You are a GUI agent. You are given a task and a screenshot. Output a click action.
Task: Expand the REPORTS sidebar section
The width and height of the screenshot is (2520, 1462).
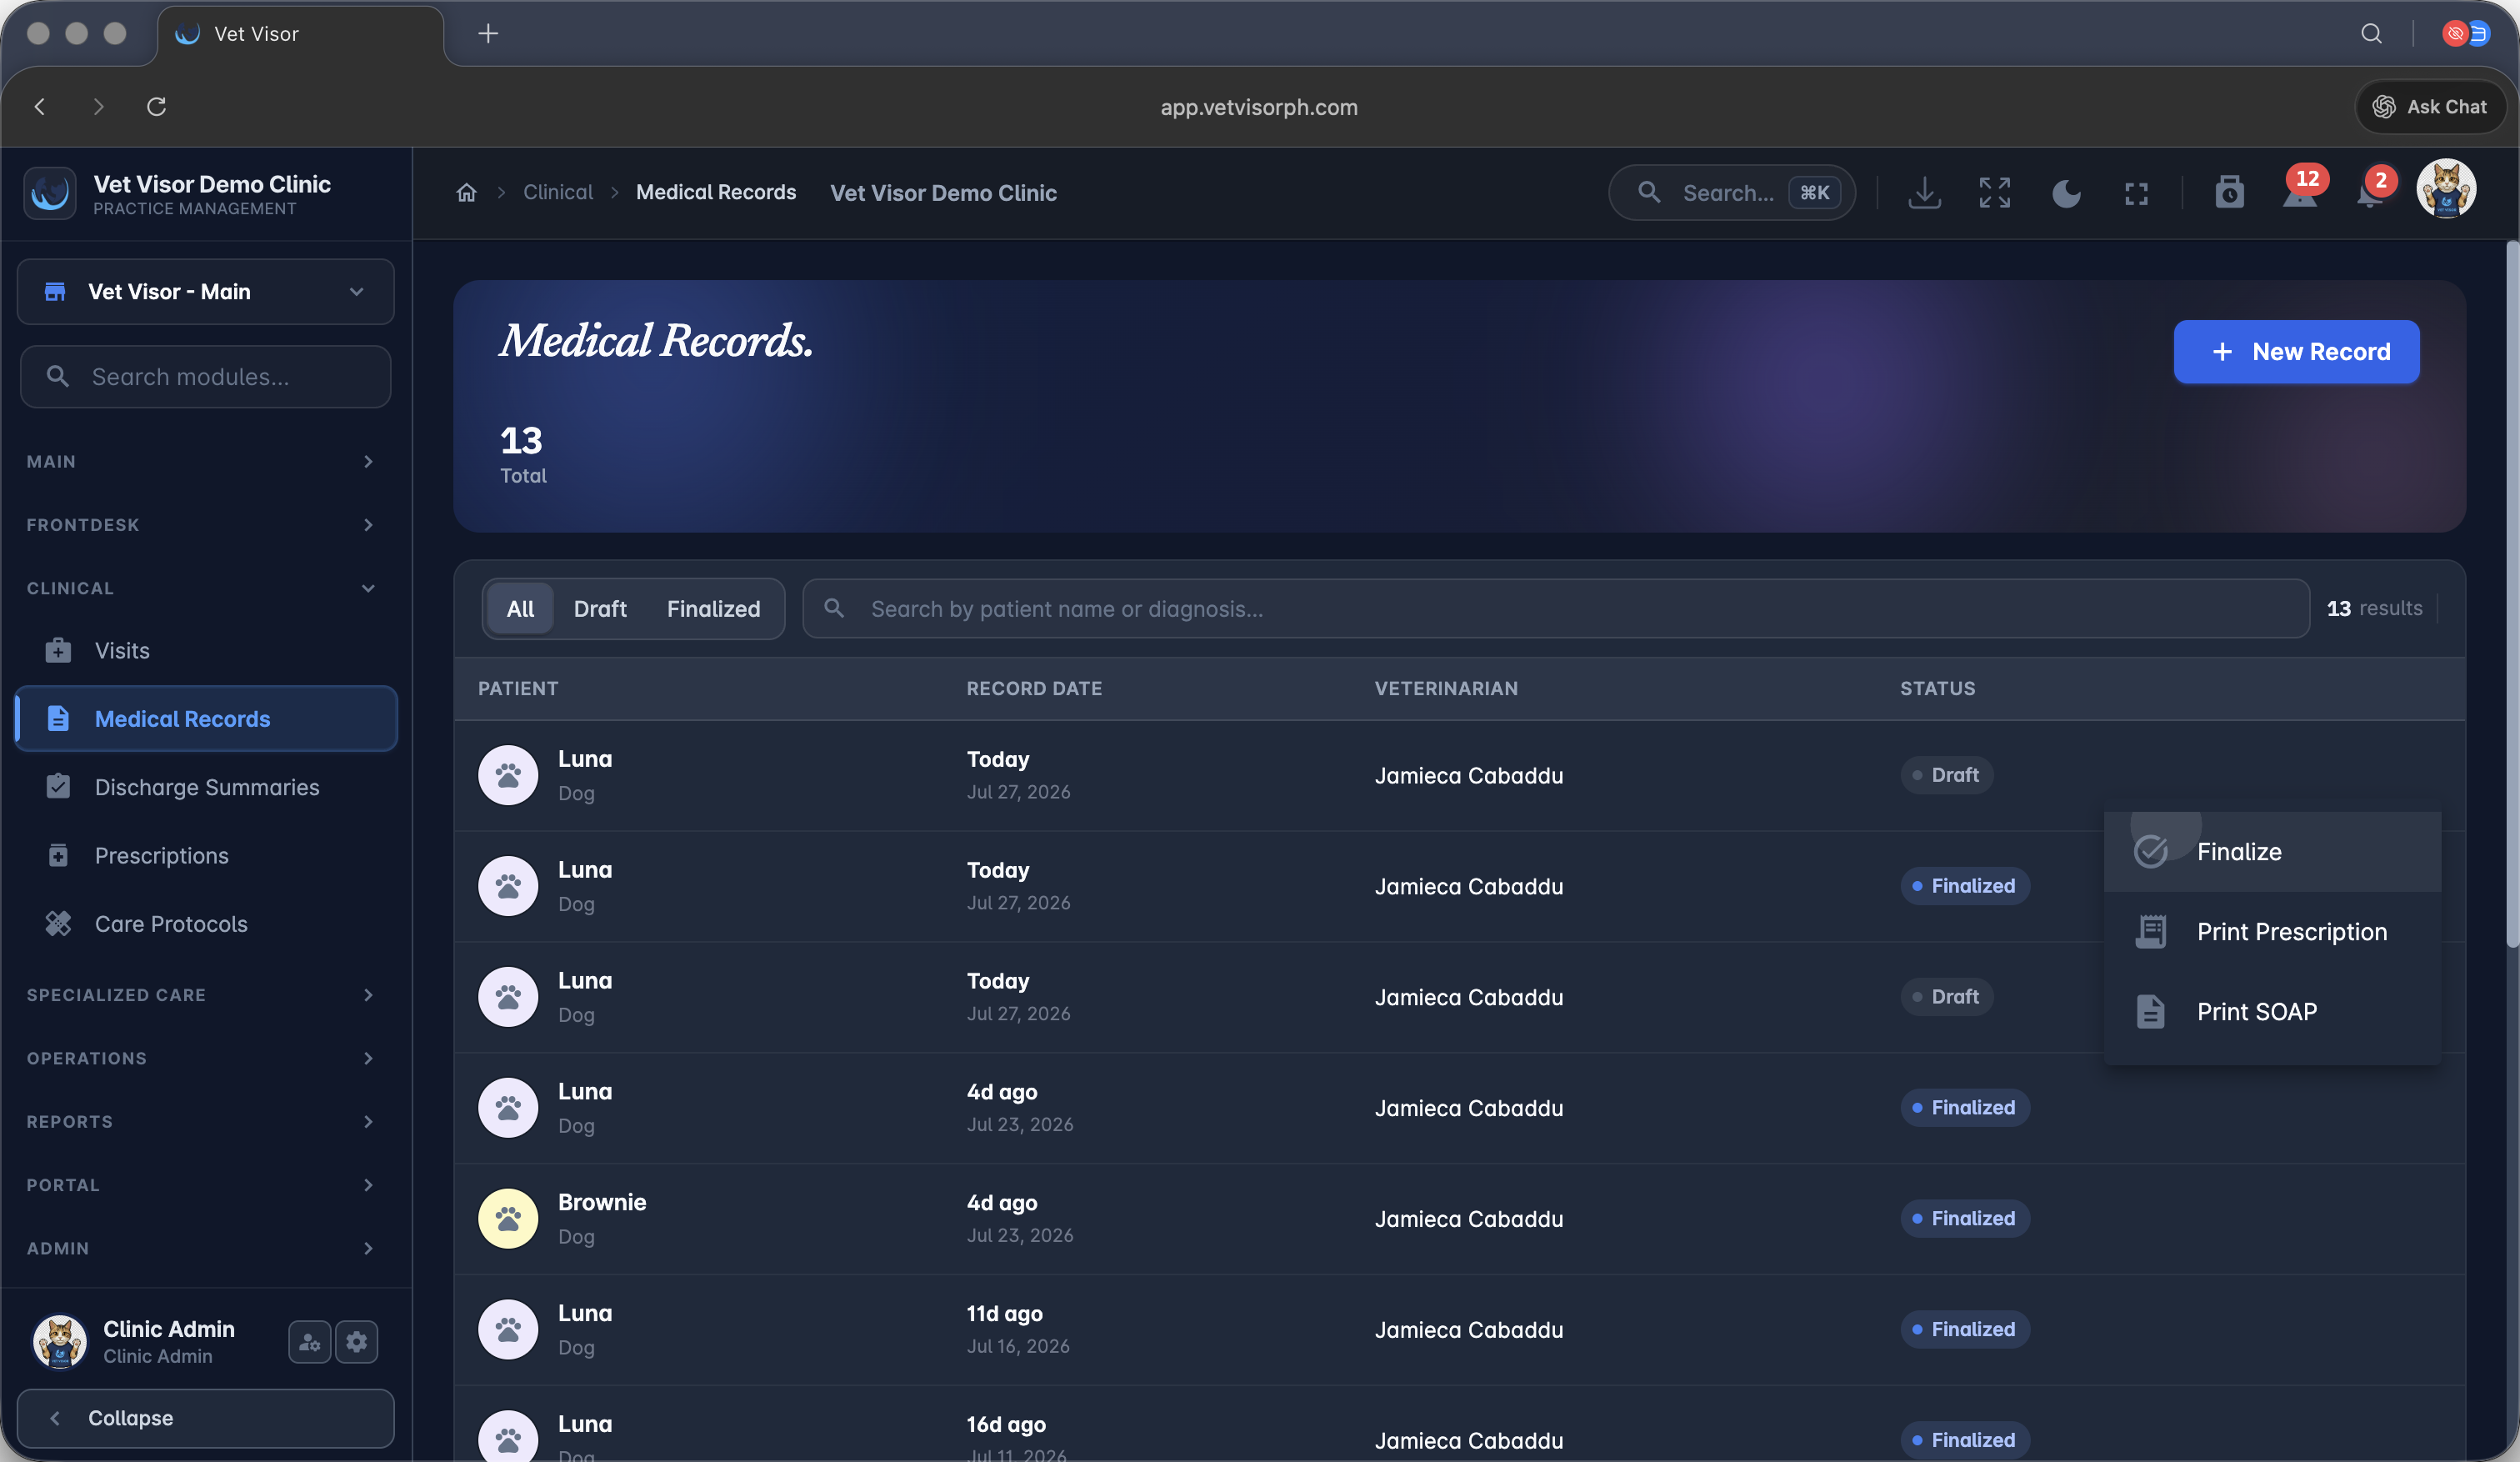click(x=200, y=1121)
